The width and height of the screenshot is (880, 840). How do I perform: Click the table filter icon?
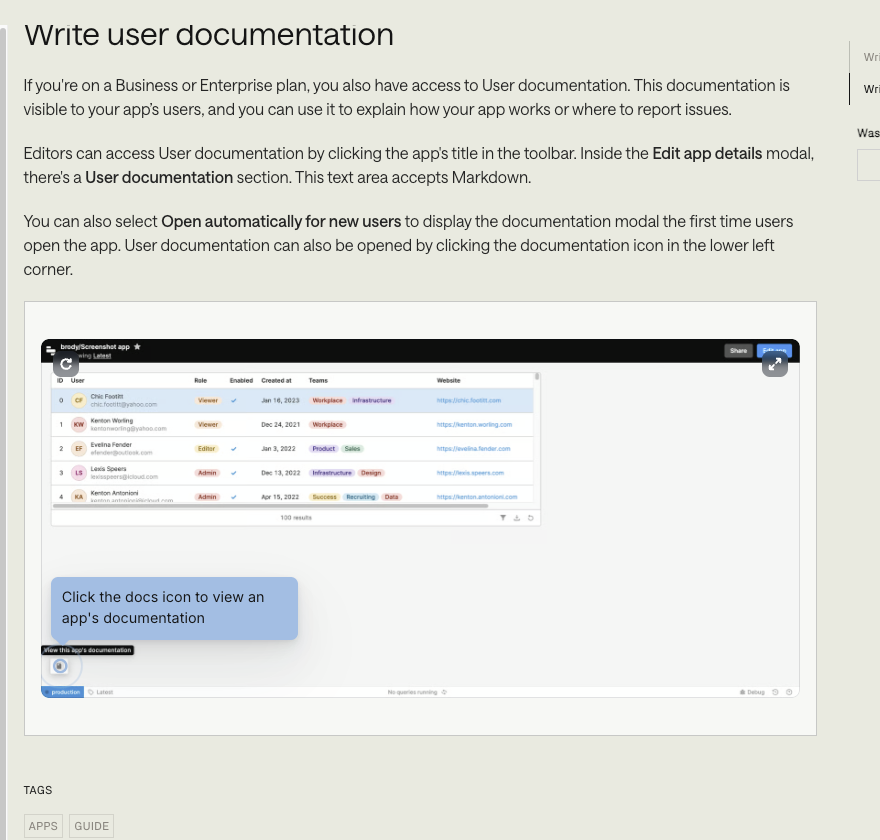point(504,518)
